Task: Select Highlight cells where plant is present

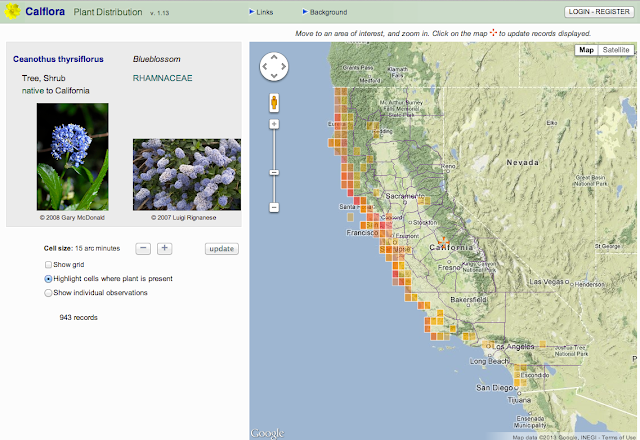Action: (x=48, y=279)
